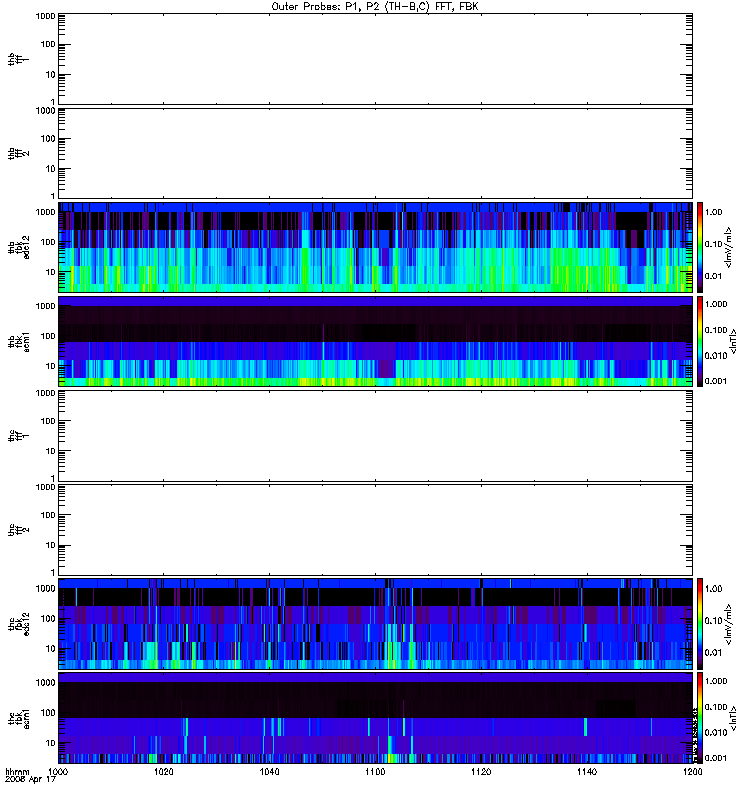Select the "1120" time label on x-axis
The width and height of the screenshot is (750, 800).
click(x=481, y=771)
